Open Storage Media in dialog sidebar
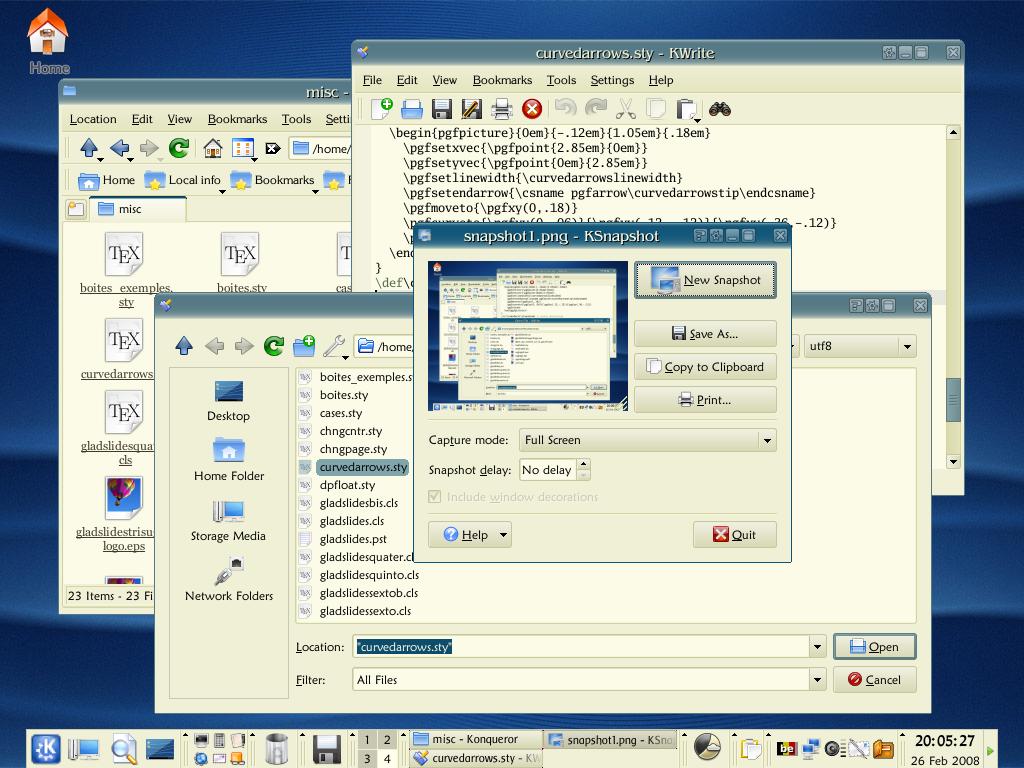1024x768 pixels. pos(229,520)
